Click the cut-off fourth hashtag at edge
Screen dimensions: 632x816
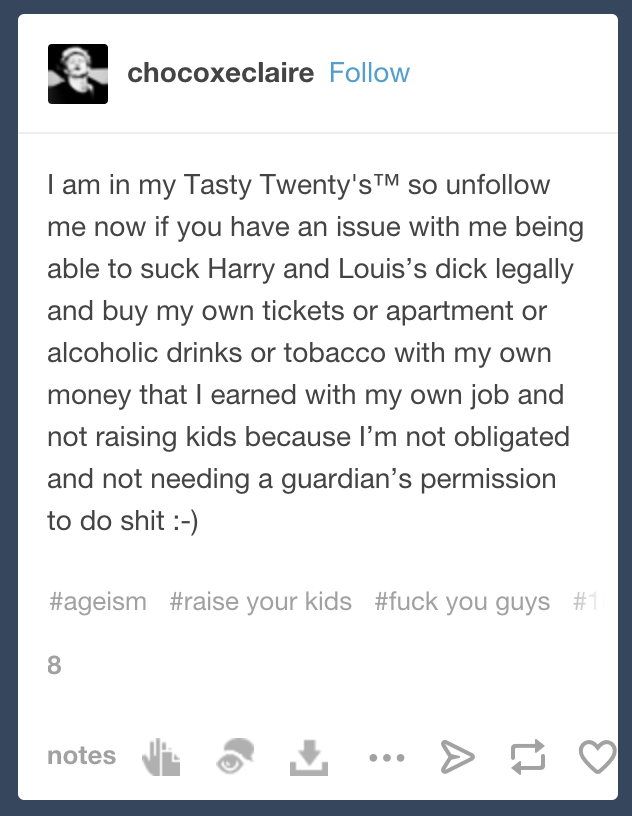tap(588, 602)
